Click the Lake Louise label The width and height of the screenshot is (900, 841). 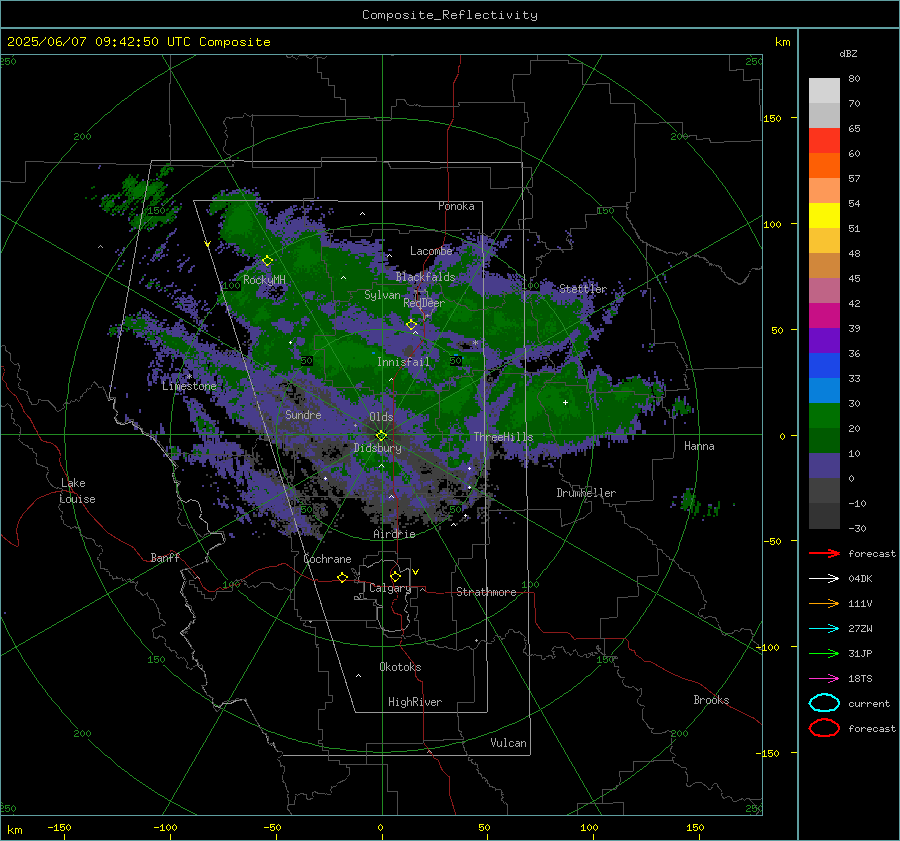click(x=77, y=491)
